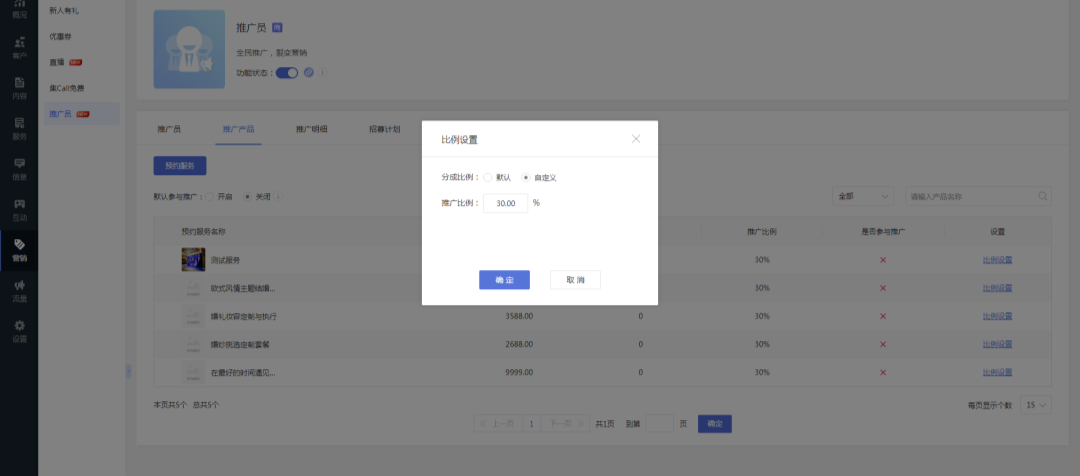This screenshot has height=476, width=1080.
Task: Click the 取消 button in the dialog
Action: 575,280
